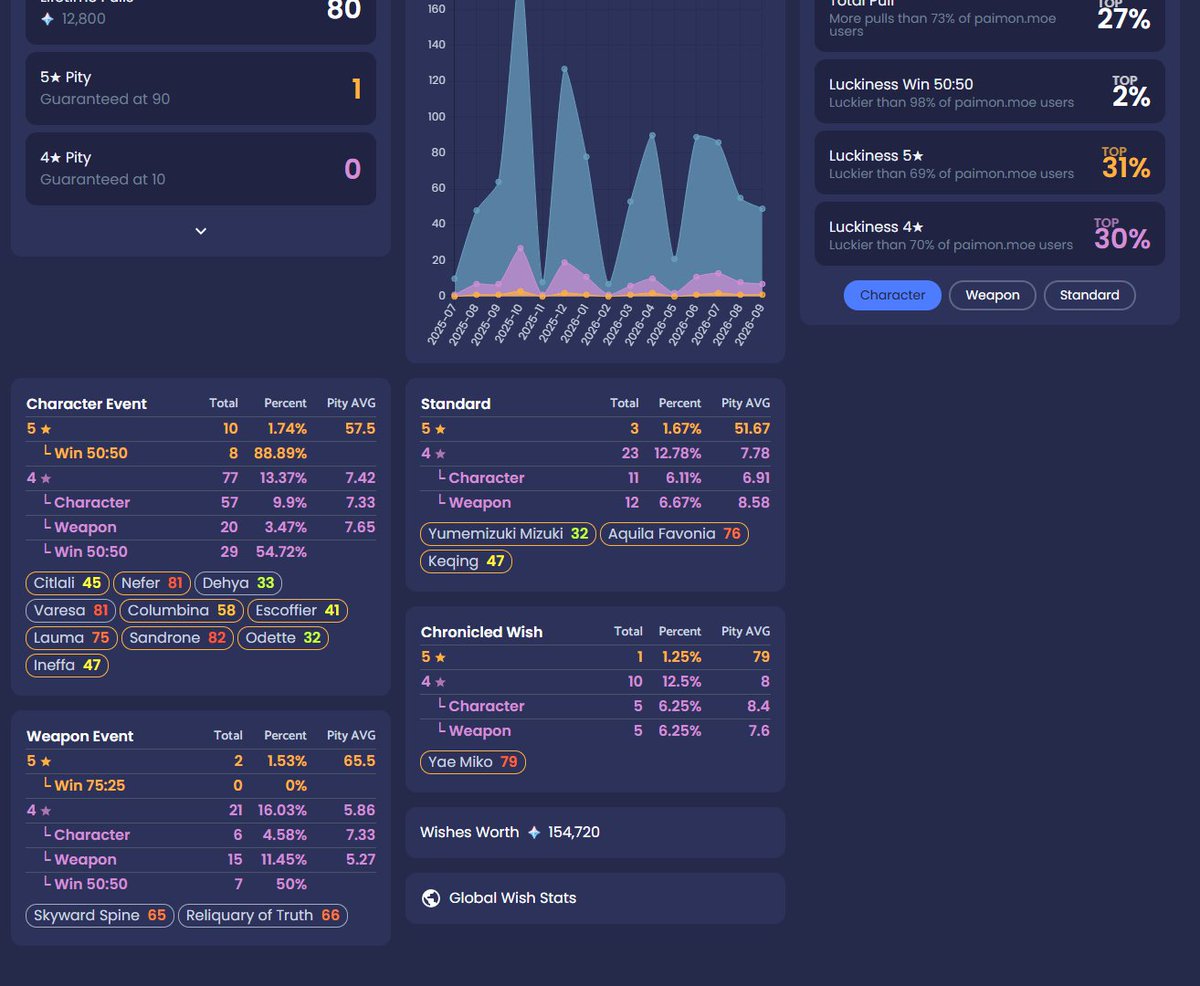Click the Citlali 45 pull tag

click(x=68, y=583)
